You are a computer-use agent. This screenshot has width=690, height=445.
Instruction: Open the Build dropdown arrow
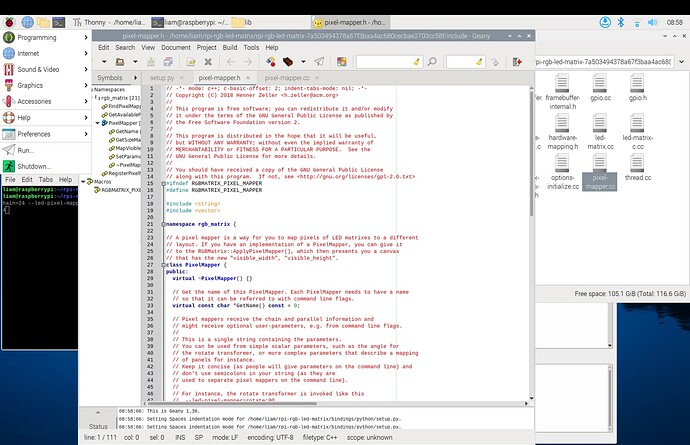coord(303,62)
